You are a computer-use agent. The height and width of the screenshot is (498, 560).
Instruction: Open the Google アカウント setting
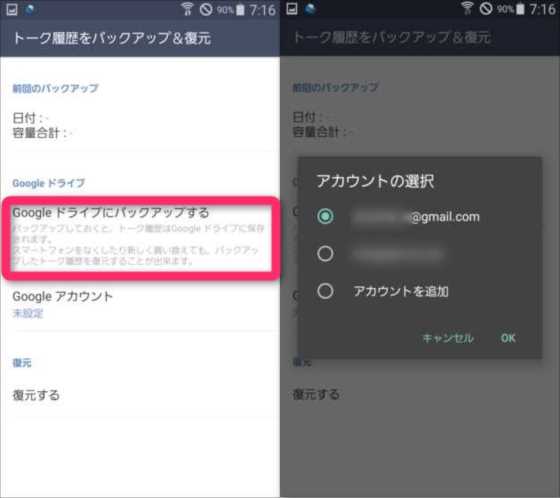140,304
